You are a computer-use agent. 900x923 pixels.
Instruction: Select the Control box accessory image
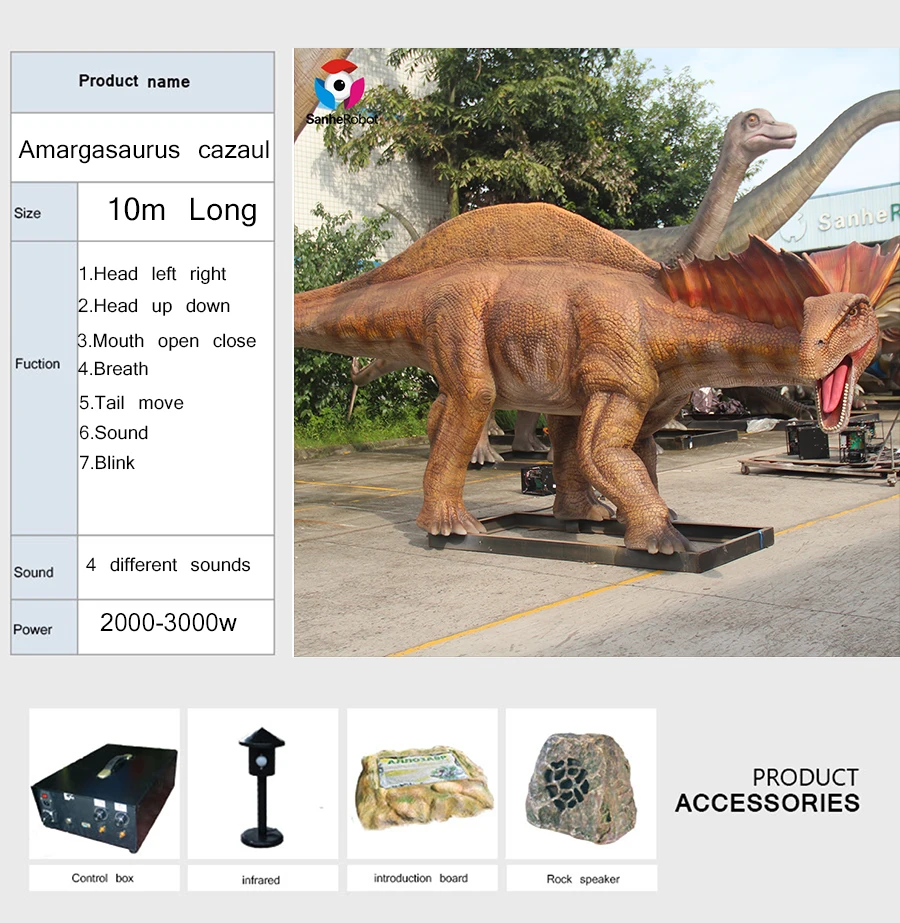[104, 784]
